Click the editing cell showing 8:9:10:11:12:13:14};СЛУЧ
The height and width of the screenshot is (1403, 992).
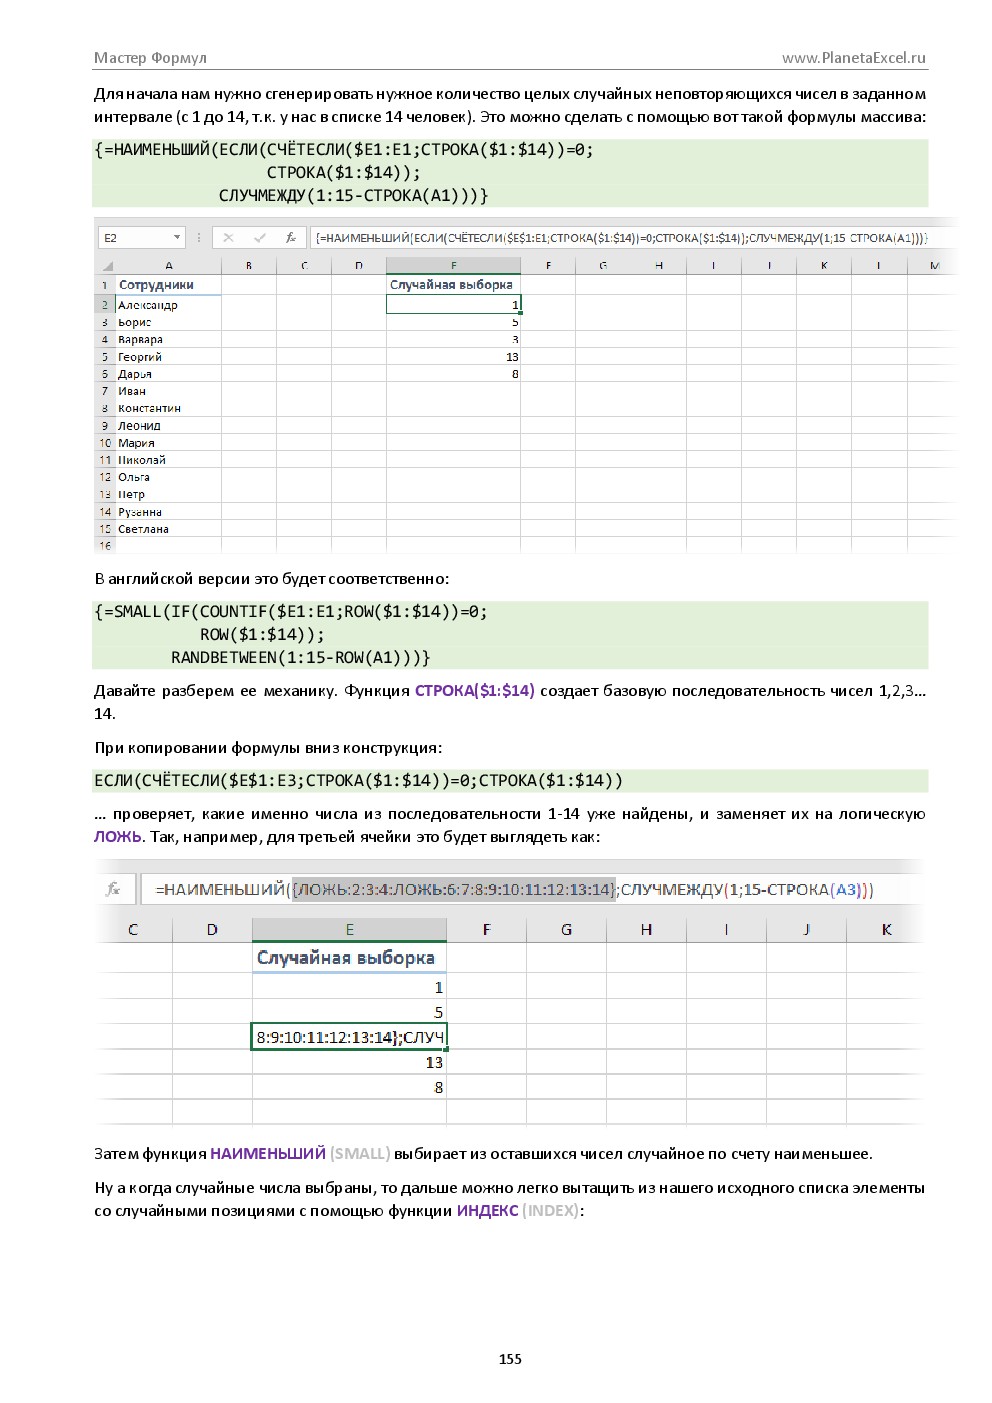(349, 1037)
